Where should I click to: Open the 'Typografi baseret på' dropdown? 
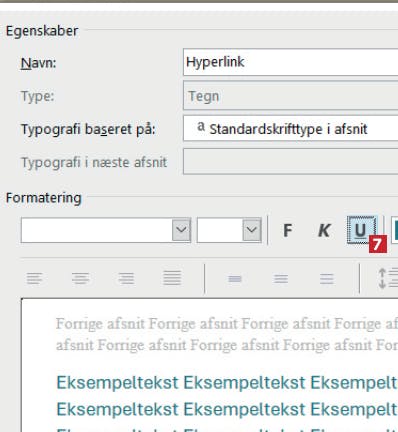click(x=290, y=128)
